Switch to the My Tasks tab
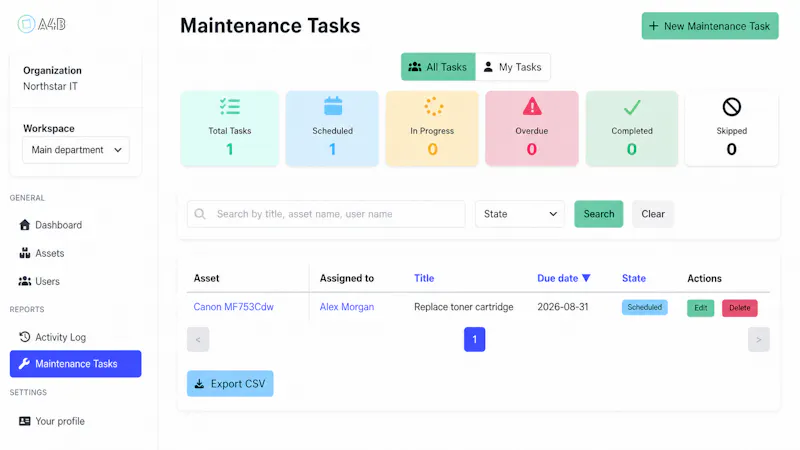800x450 pixels. pyautogui.click(x=513, y=67)
